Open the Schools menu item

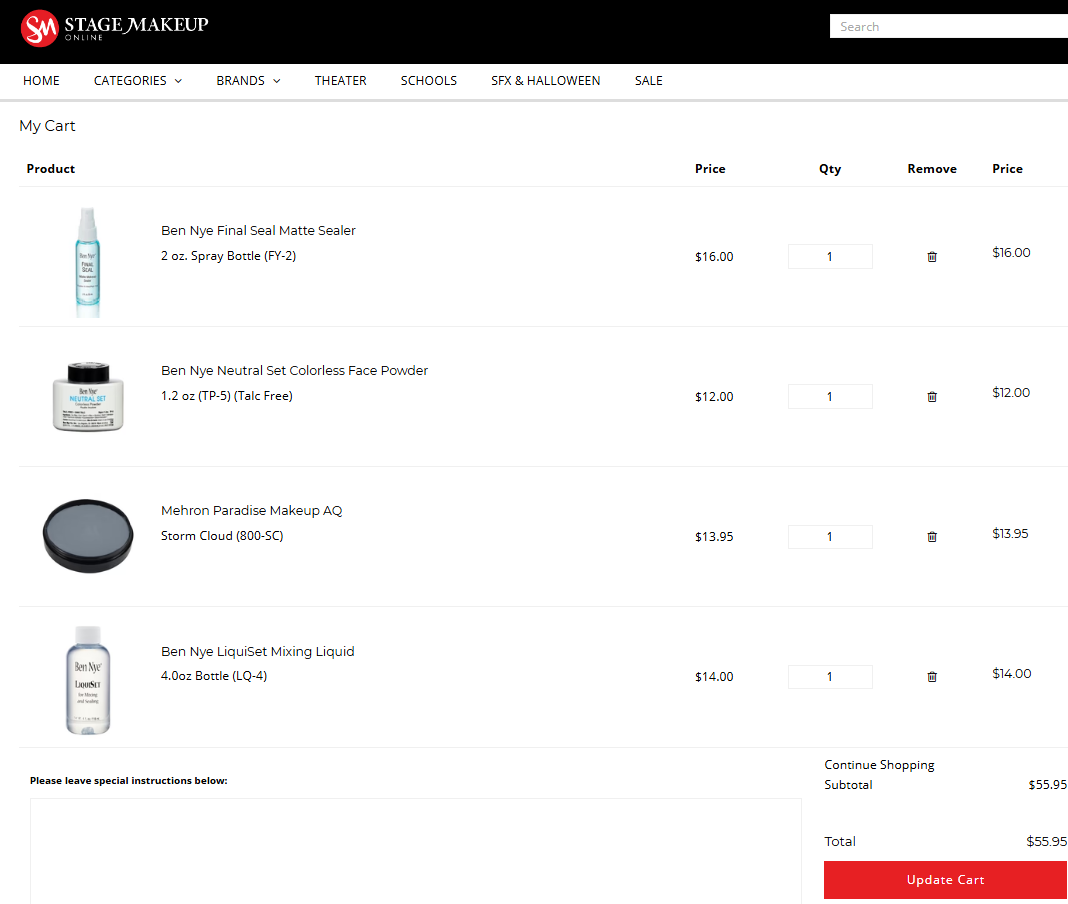tap(428, 80)
